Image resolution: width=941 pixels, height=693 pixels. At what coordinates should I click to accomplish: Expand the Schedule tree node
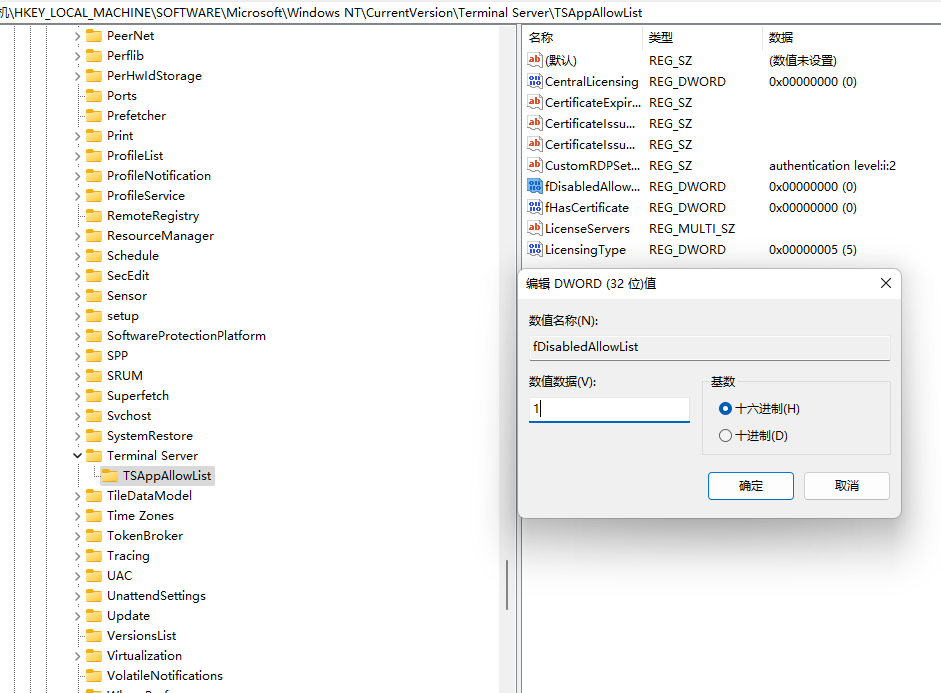coord(77,255)
